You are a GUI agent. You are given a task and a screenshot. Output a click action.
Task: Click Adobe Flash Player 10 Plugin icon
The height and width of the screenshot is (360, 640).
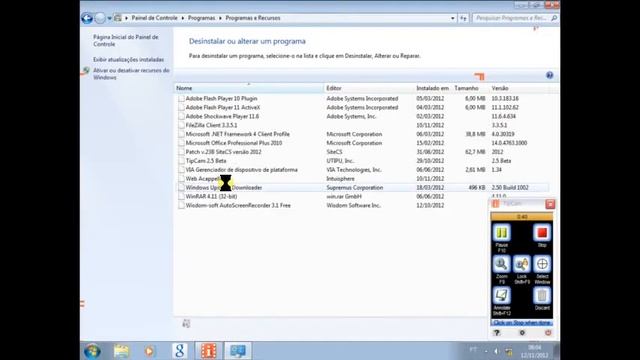181,98
